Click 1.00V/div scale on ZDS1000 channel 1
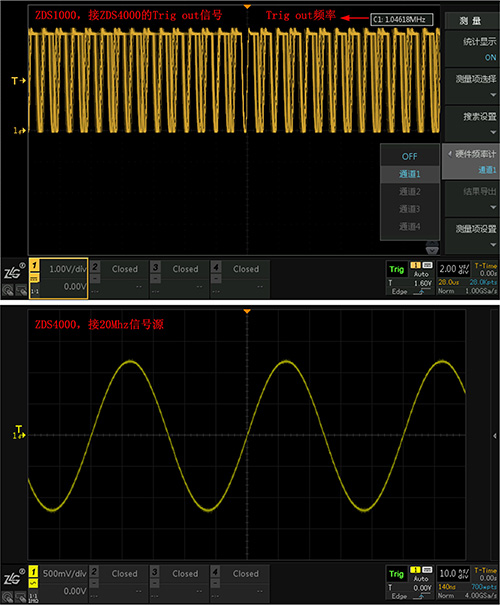The width and height of the screenshot is (500, 605). point(68,269)
